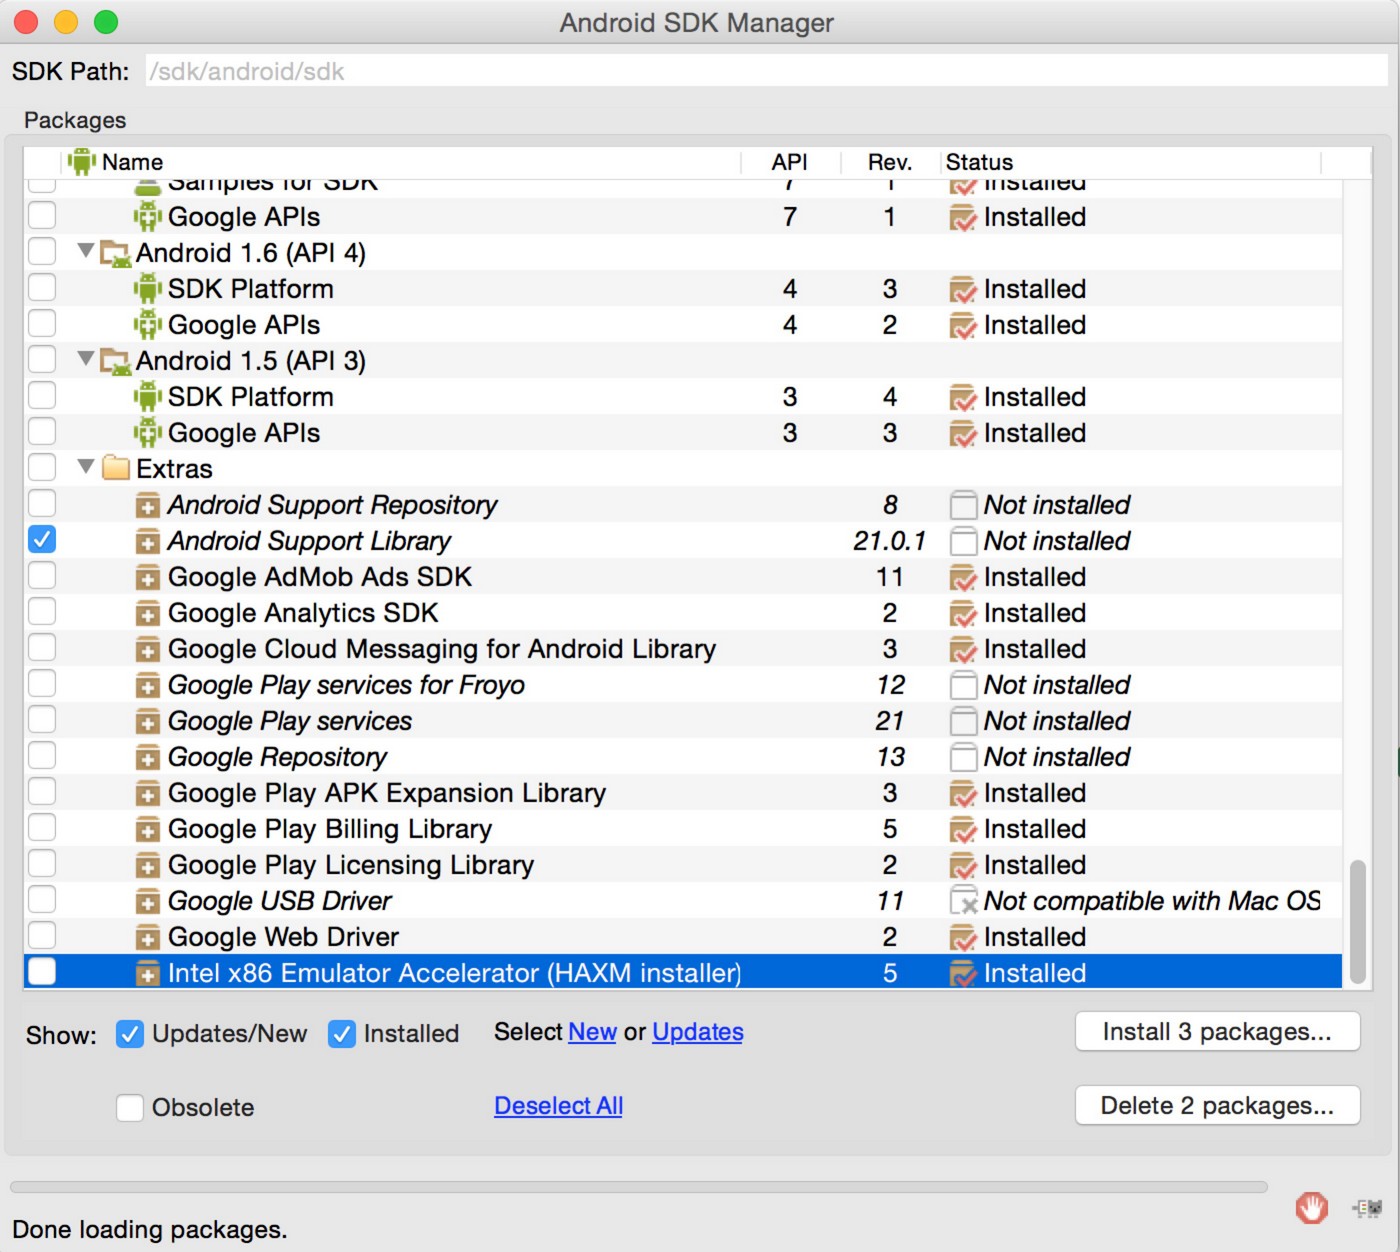
Task: Click the New selection link
Action: pos(592,1032)
